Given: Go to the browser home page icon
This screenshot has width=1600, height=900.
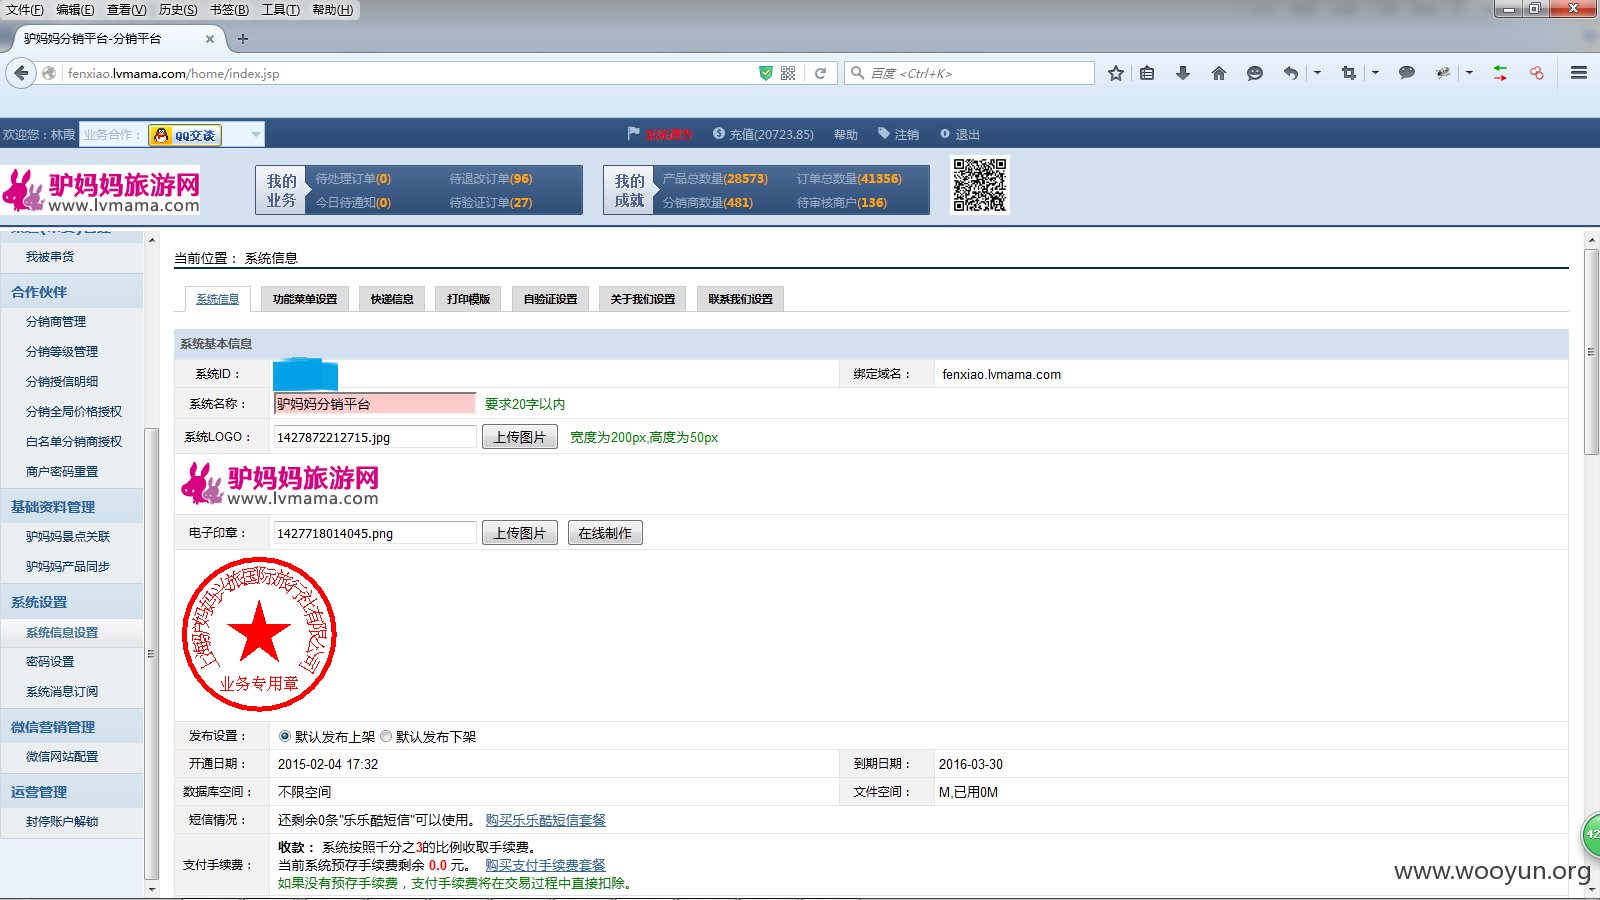Looking at the screenshot, I should 1219,73.
